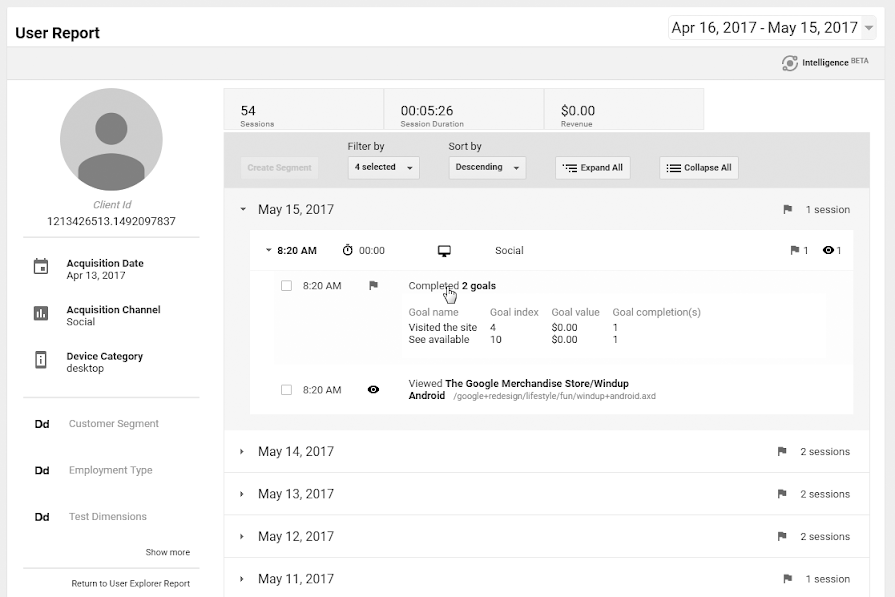The image size is (895, 597).
Task: Click the Social channel label in the session row
Action: (x=509, y=251)
